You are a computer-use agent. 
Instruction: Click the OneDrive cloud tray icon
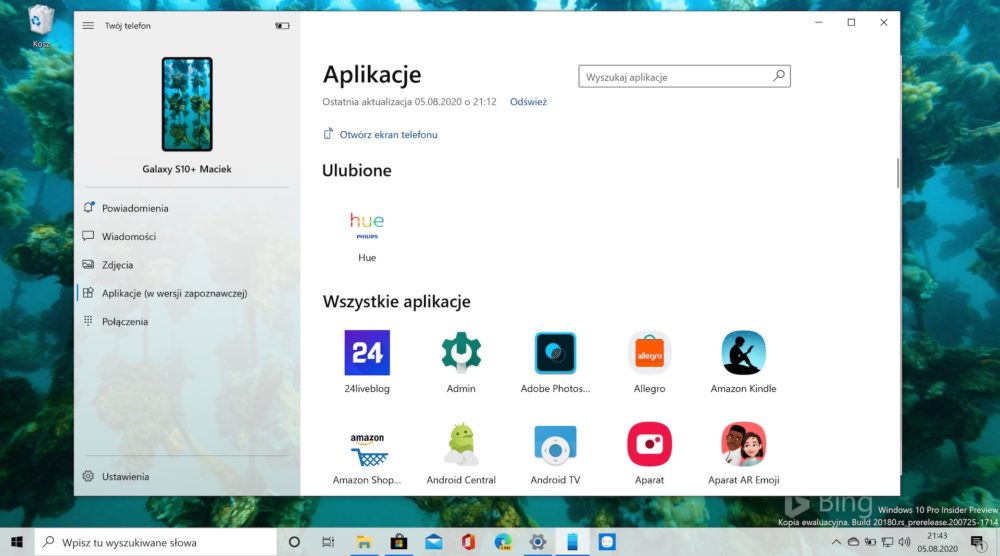click(x=853, y=542)
